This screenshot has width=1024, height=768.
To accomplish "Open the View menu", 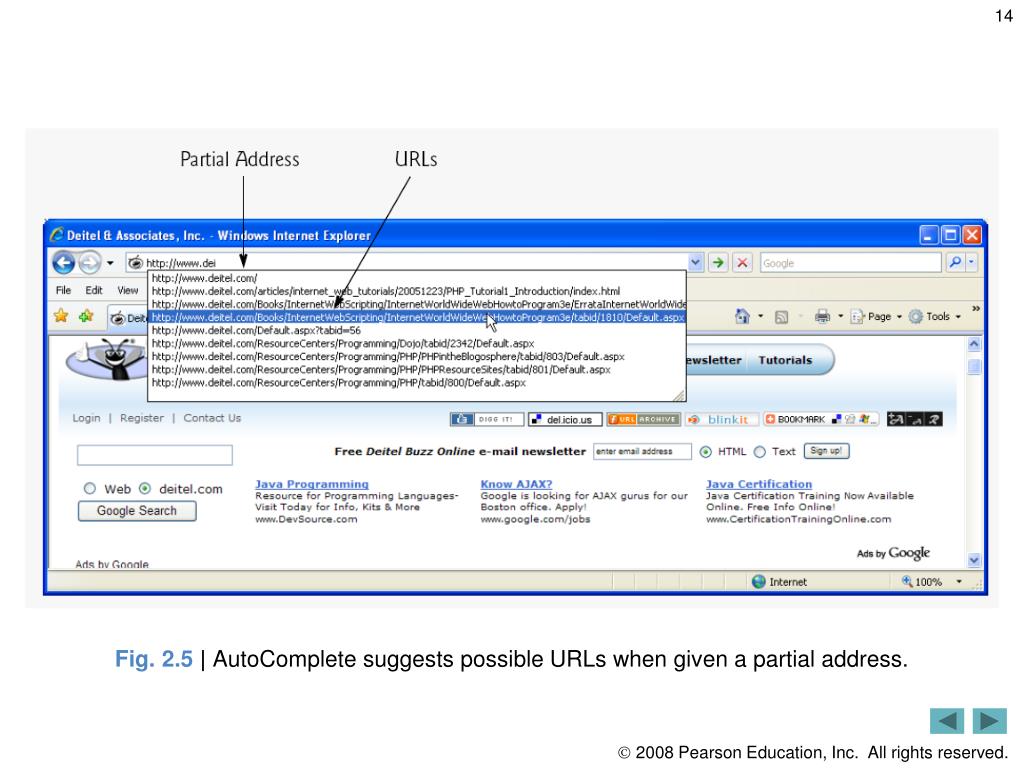I will [x=127, y=290].
